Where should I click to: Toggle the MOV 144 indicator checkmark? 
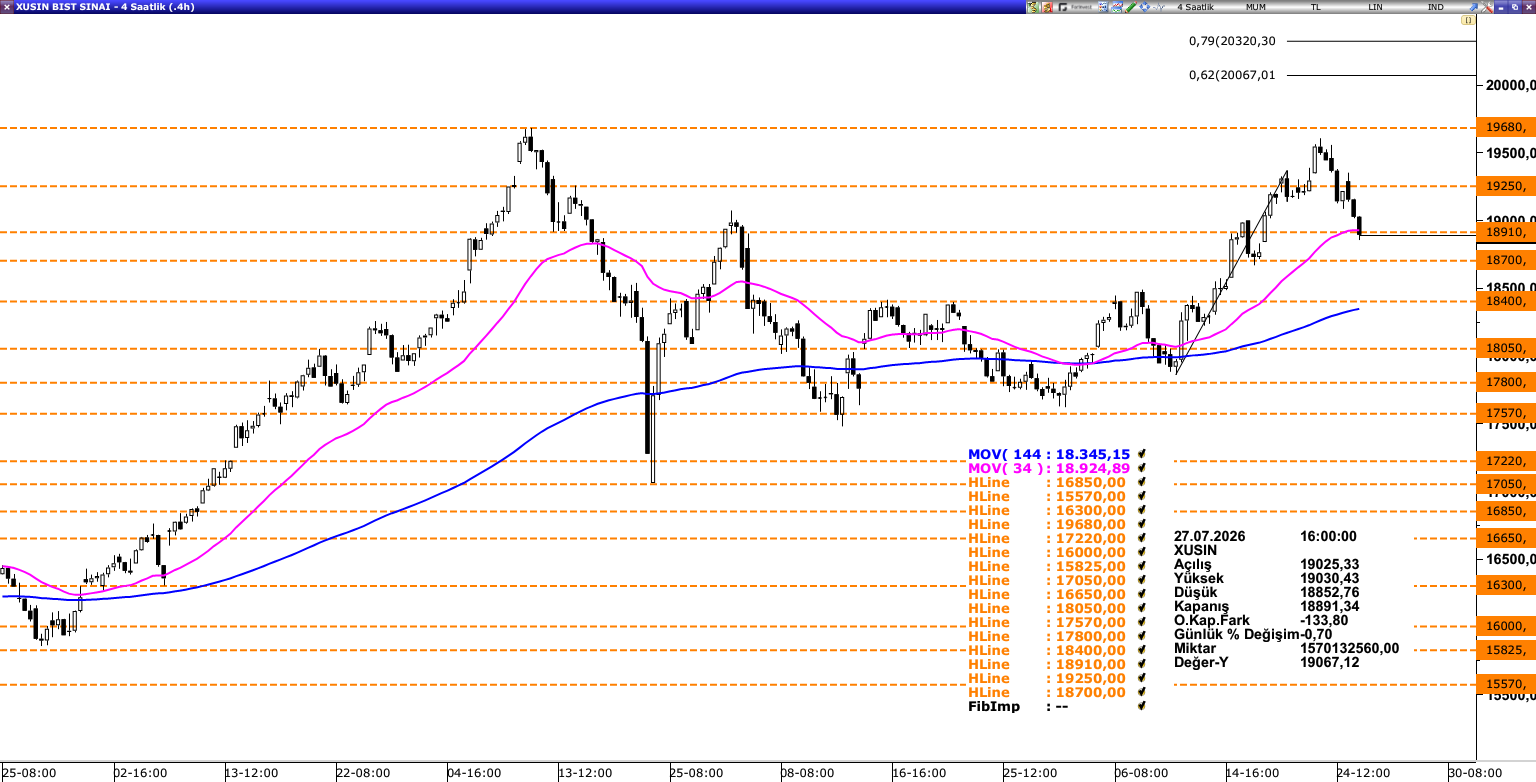click(x=1142, y=454)
